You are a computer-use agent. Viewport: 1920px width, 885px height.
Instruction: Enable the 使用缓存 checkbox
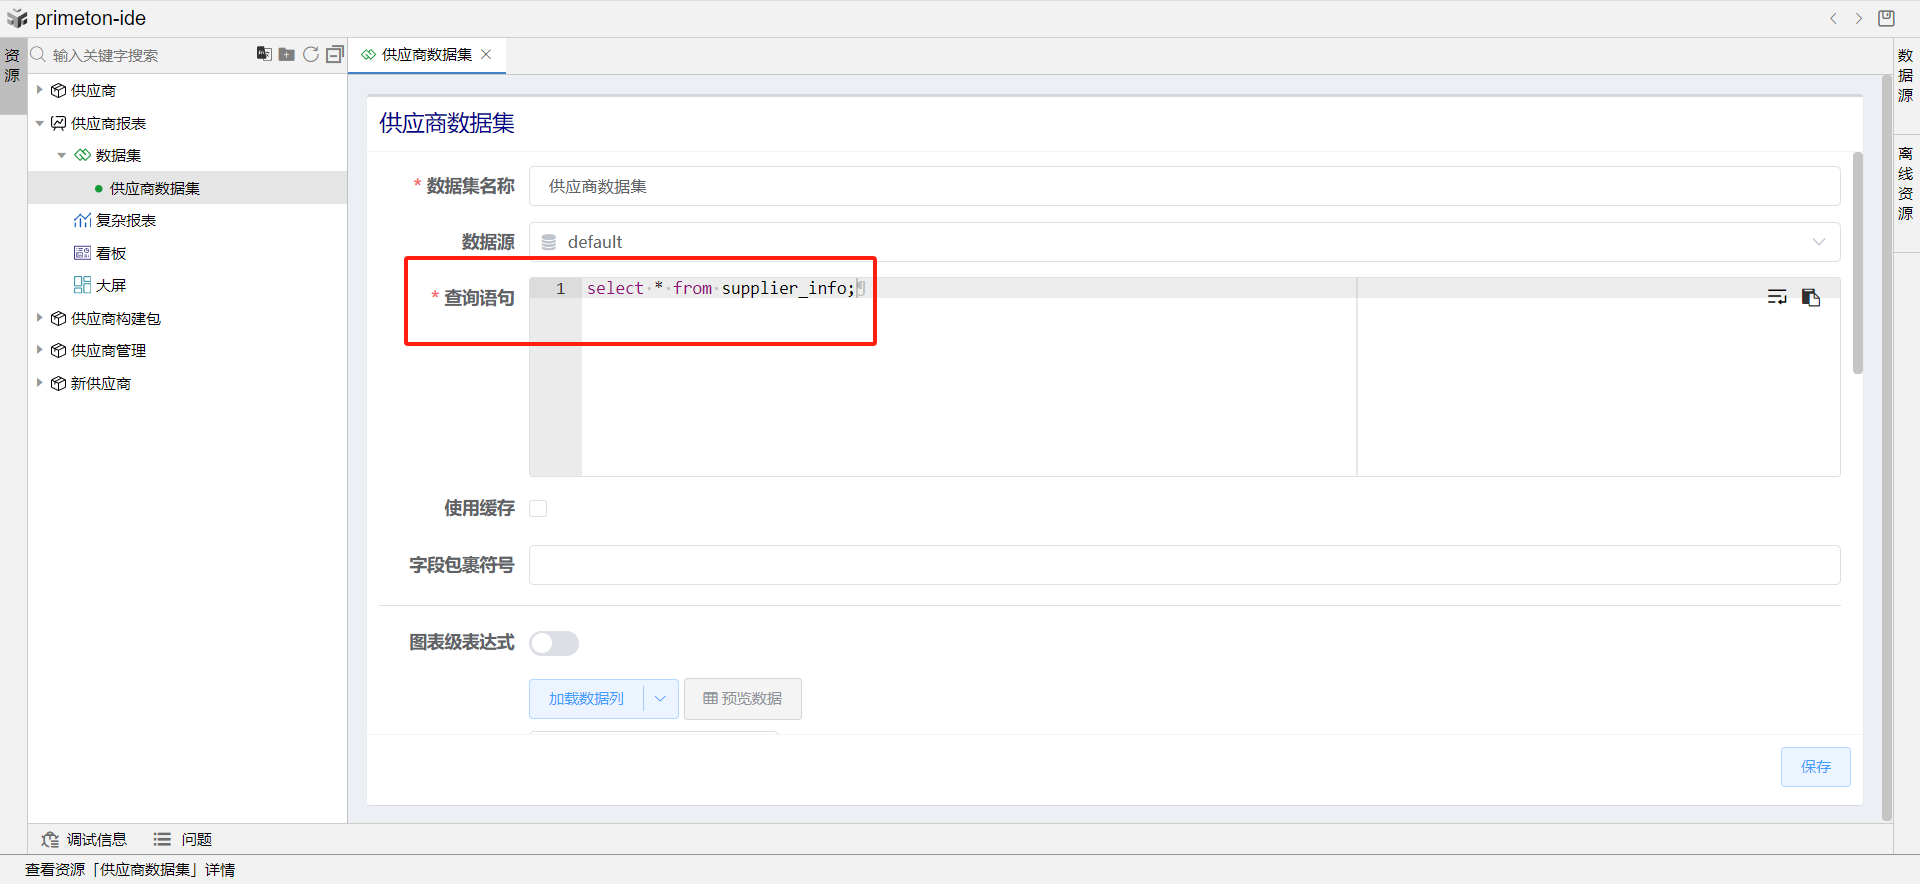tap(538, 509)
